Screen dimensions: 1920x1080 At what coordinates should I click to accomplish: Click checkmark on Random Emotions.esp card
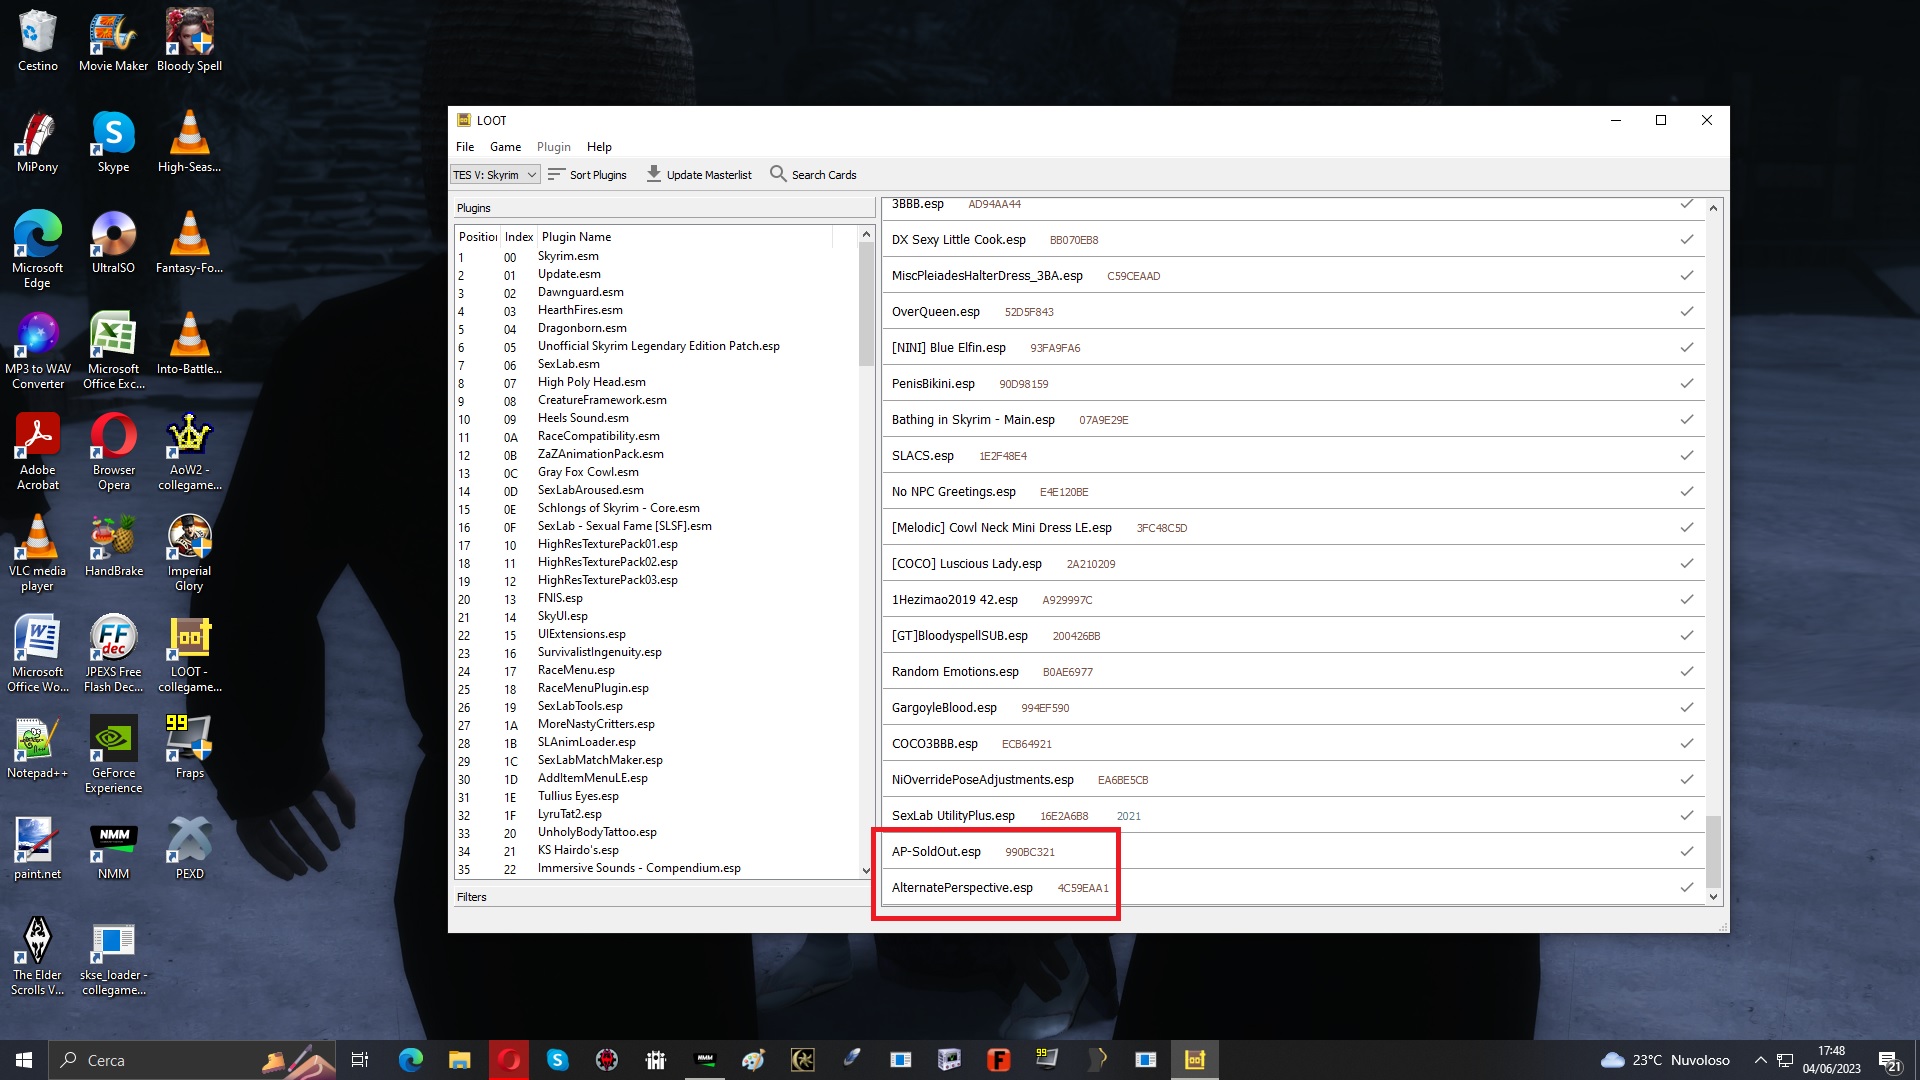click(x=1687, y=671)
